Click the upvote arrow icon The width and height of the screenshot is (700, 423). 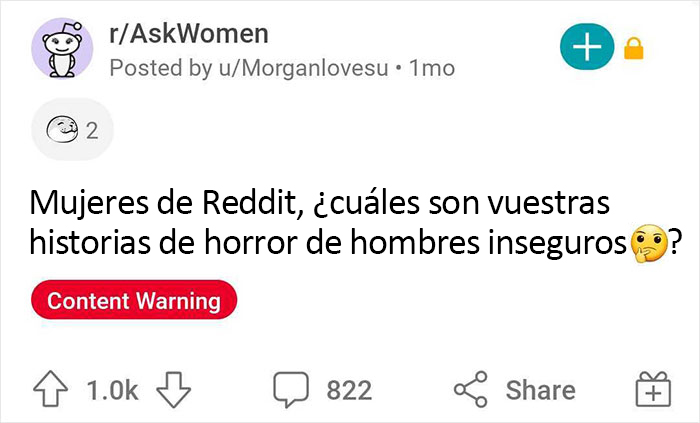(x=50, y=389)
